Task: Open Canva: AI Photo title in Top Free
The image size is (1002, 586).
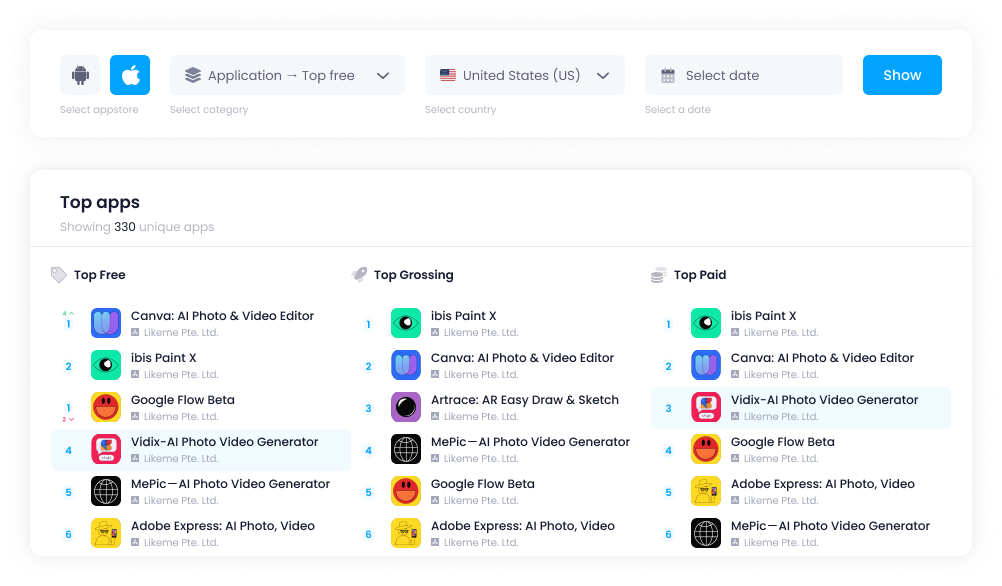Action: tap(222, 316)
